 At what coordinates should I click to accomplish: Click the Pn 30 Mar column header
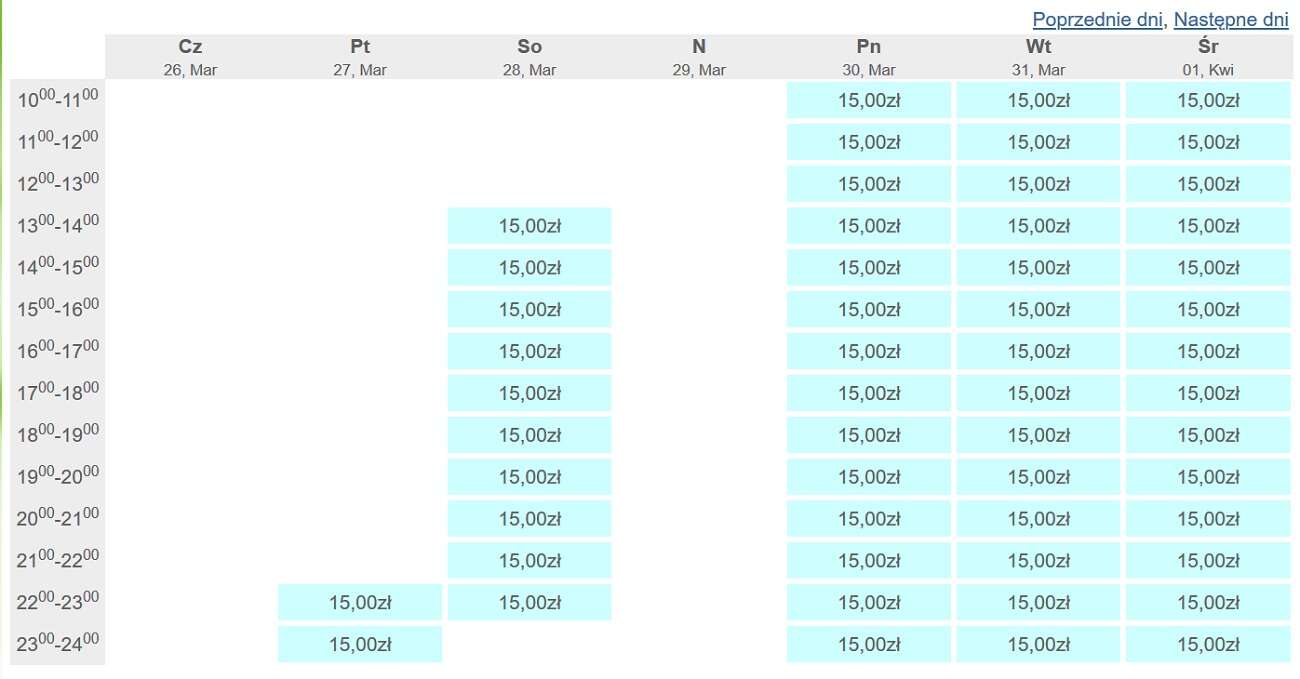(x=869, y=57)
